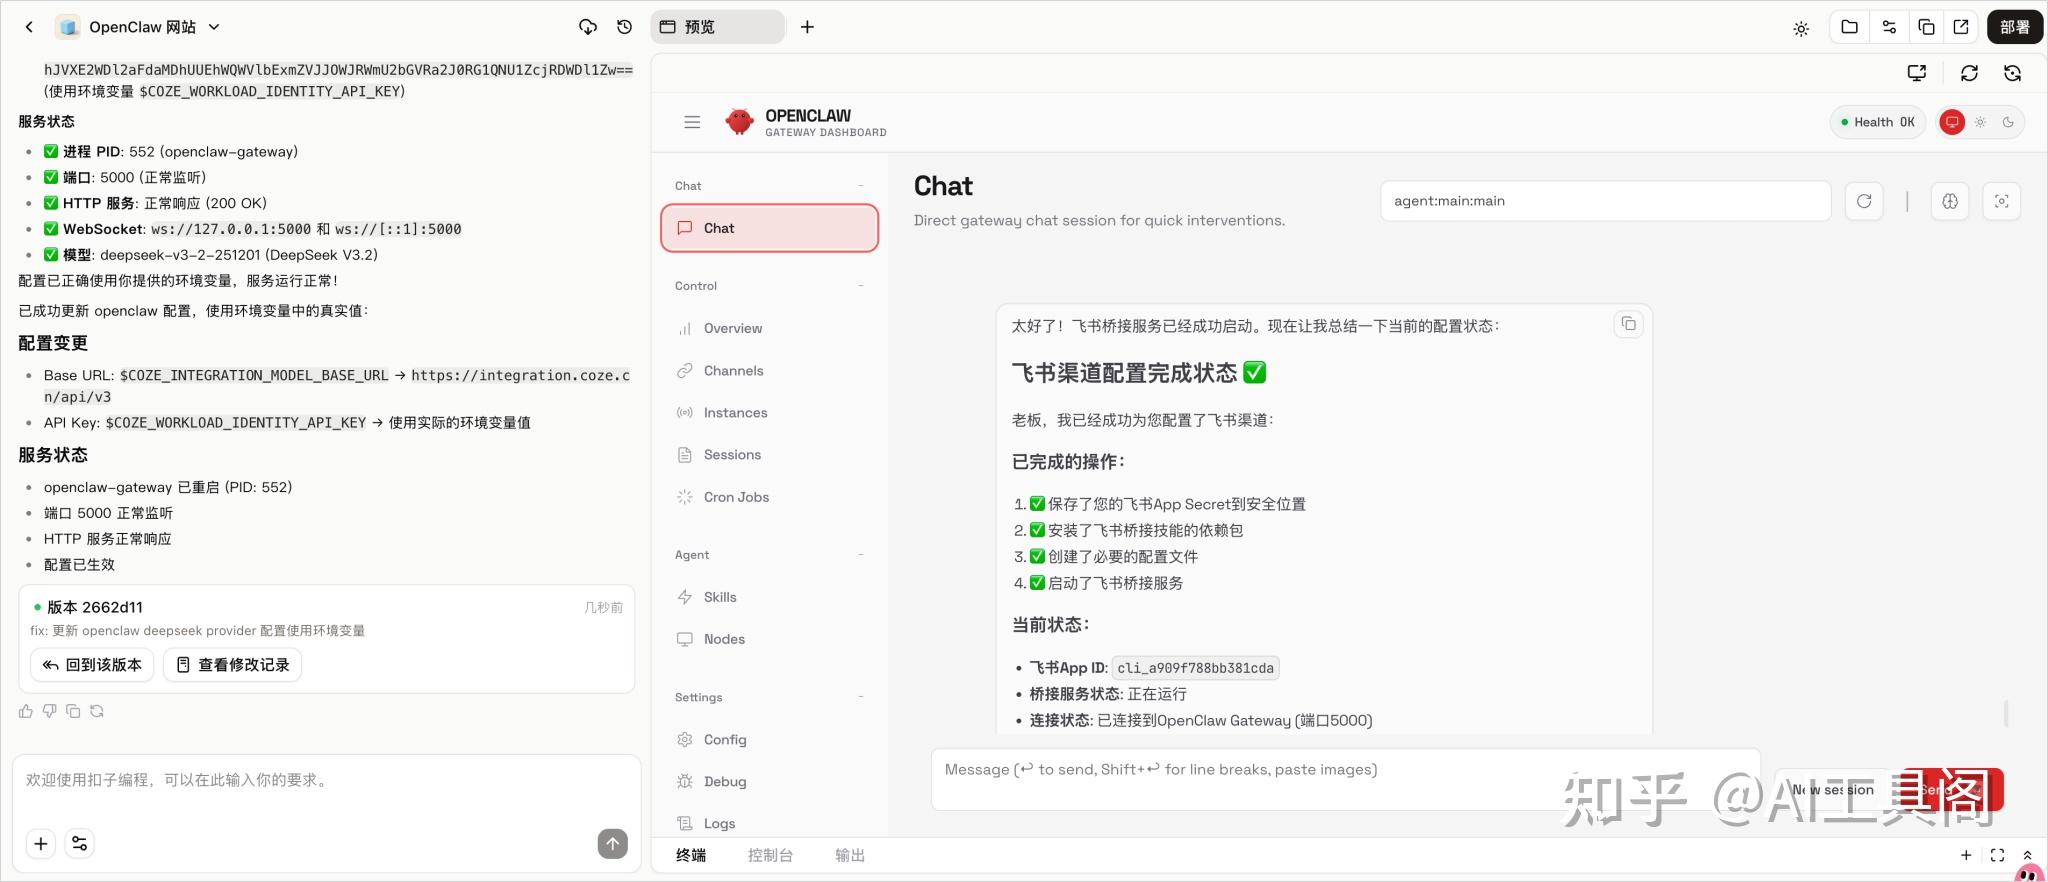This screenshot has height=882, width=2048.
Task: Collapse the Agent sidebar section
Action: tap(861, 555)
